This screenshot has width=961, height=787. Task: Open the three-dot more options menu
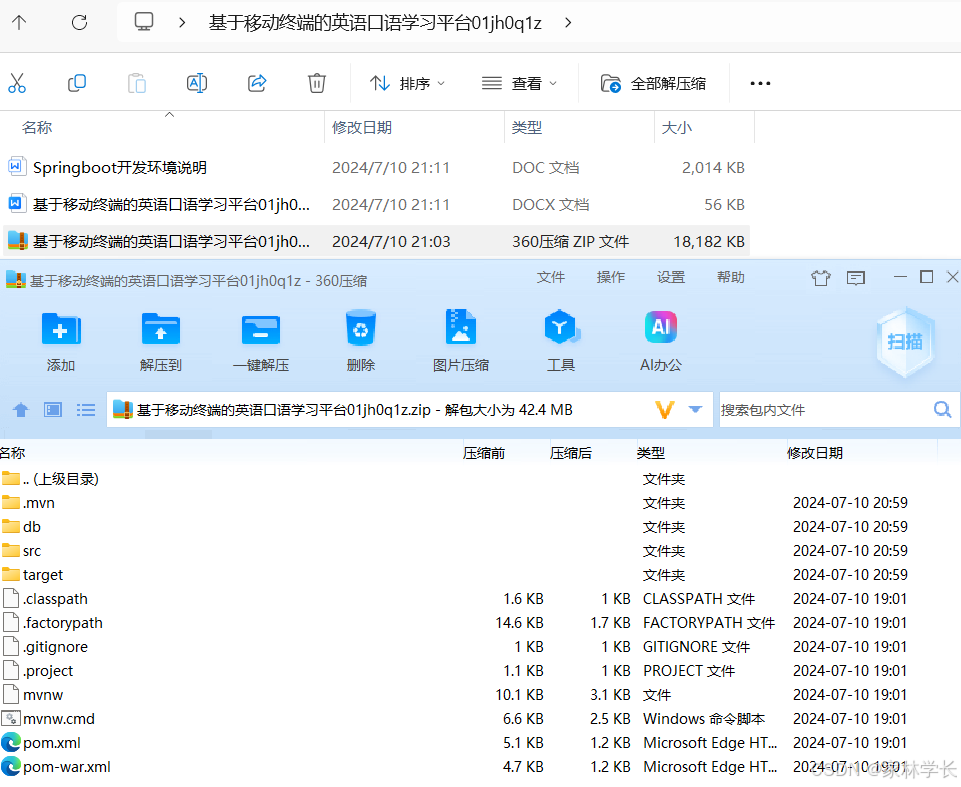[760, 83]
